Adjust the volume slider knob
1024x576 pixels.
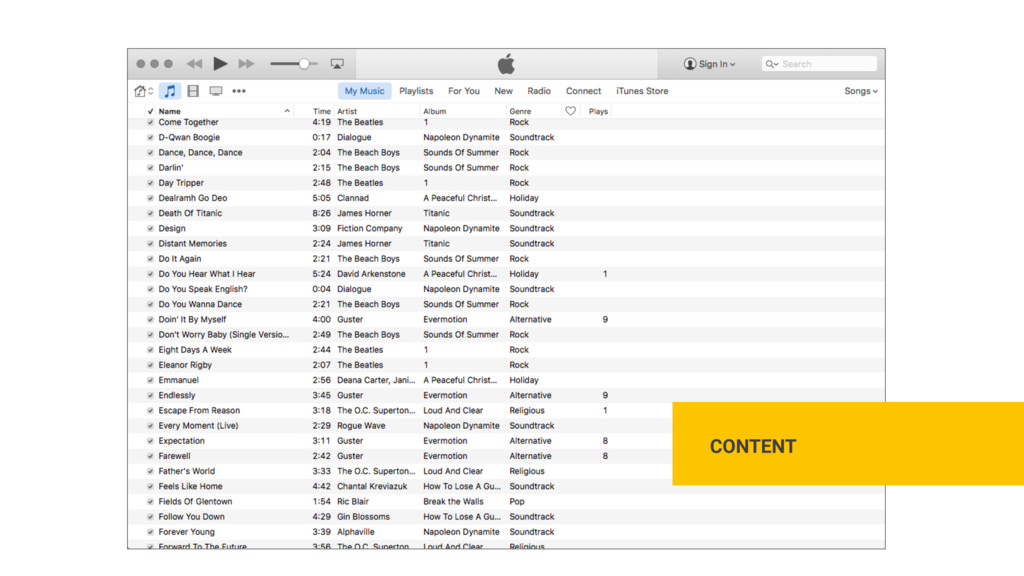point(304,64)
